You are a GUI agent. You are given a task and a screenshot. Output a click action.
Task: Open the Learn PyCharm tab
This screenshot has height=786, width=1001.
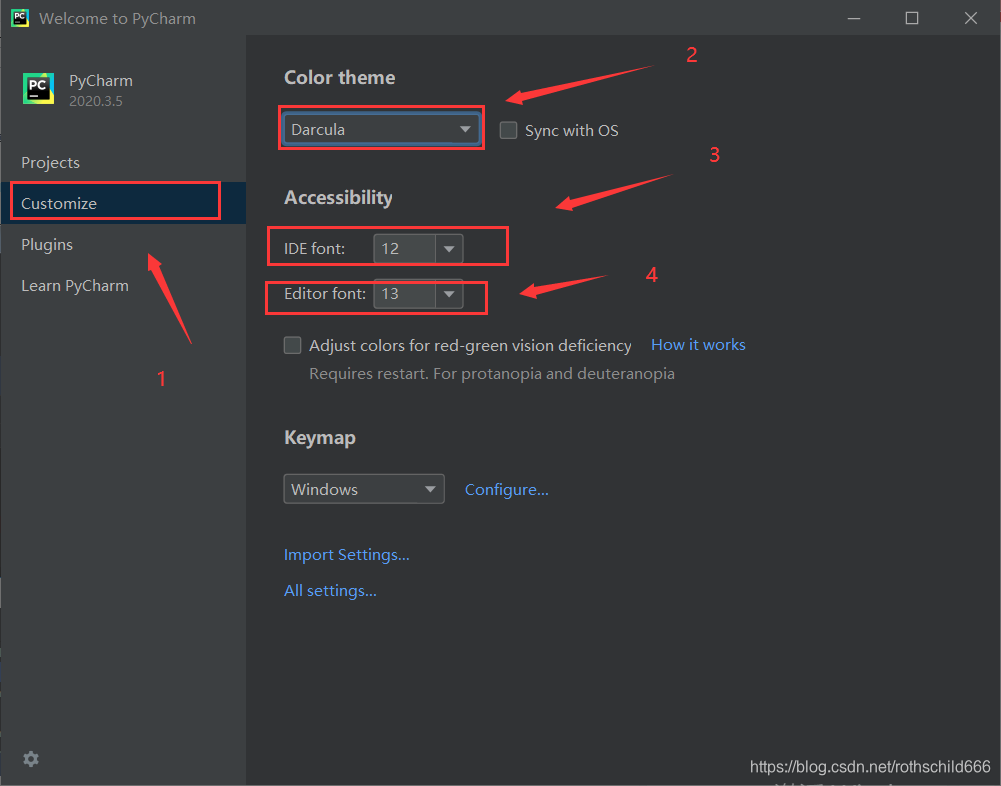124,285
